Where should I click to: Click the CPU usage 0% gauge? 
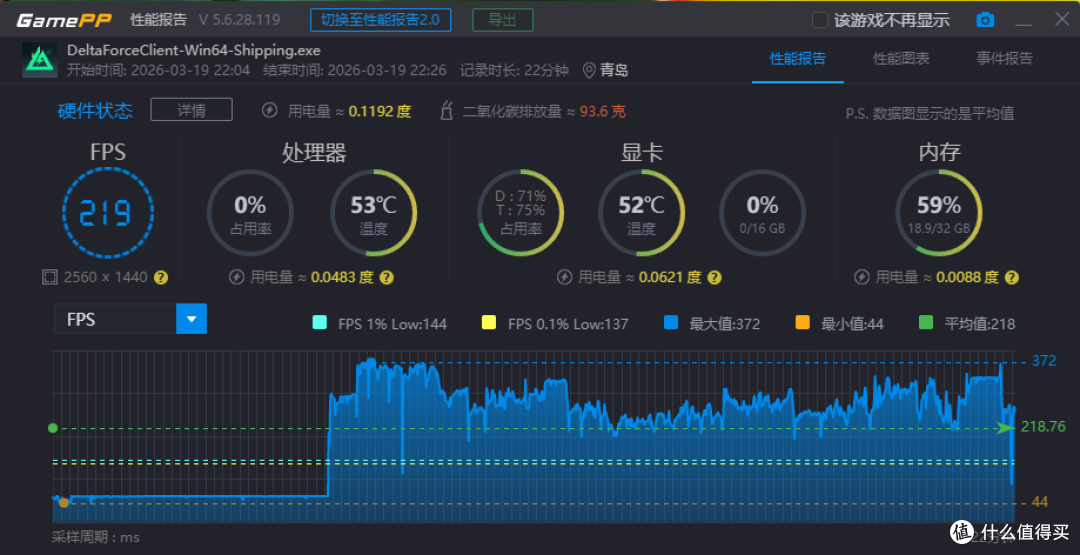250,212
